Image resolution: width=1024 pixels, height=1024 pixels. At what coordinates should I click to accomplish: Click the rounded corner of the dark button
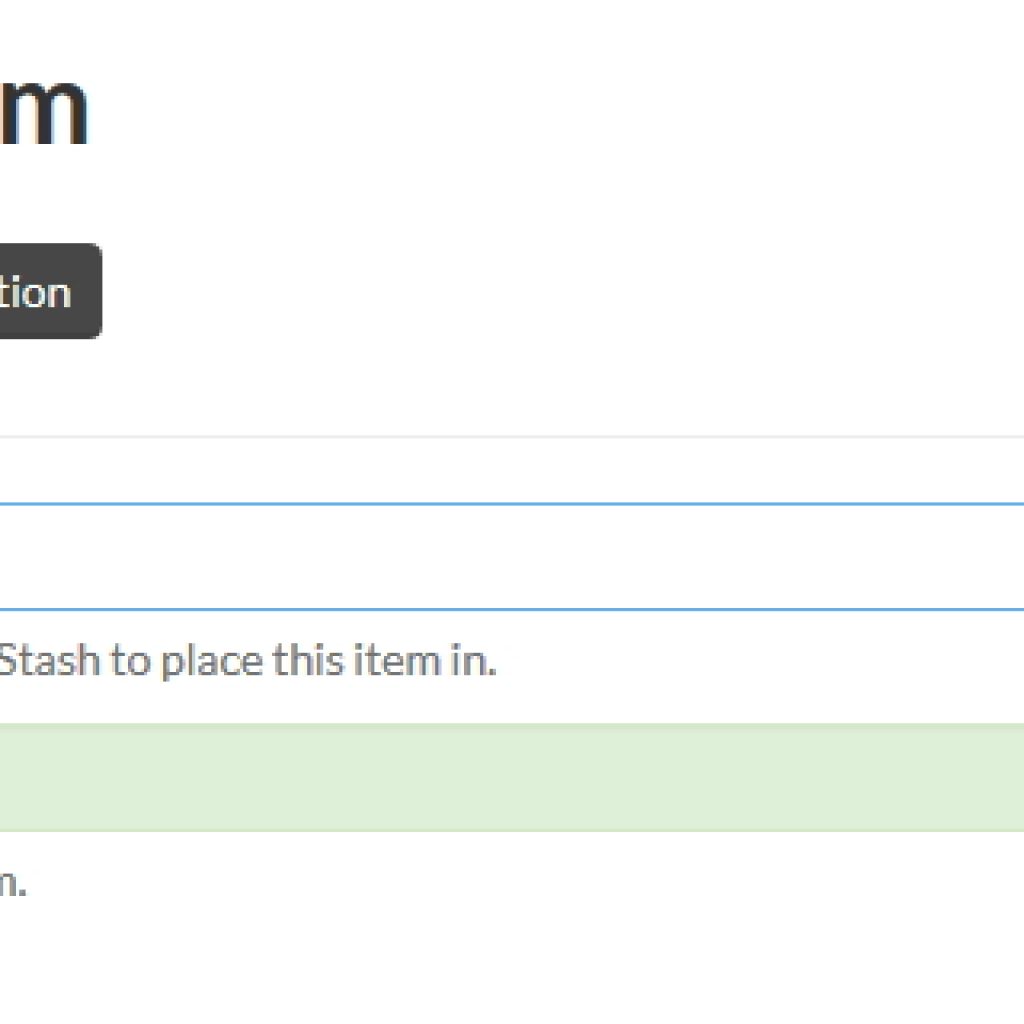pyautogui.click(x=95, y=251)
